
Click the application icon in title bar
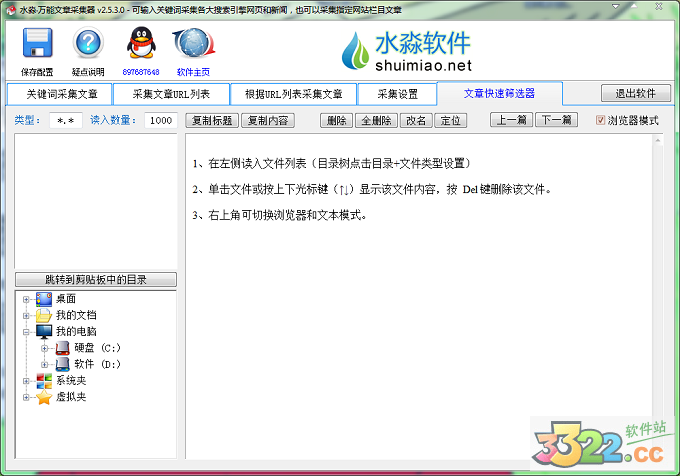click(x=11, y=10)
